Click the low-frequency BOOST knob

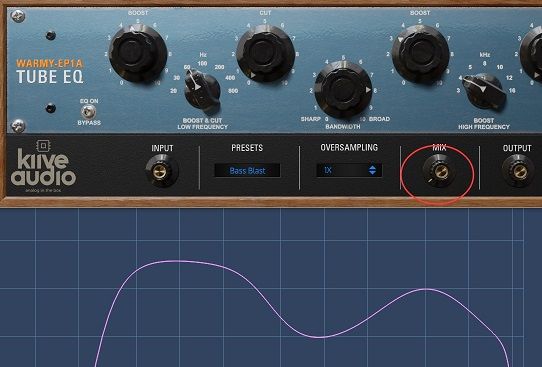click(138, 54)
